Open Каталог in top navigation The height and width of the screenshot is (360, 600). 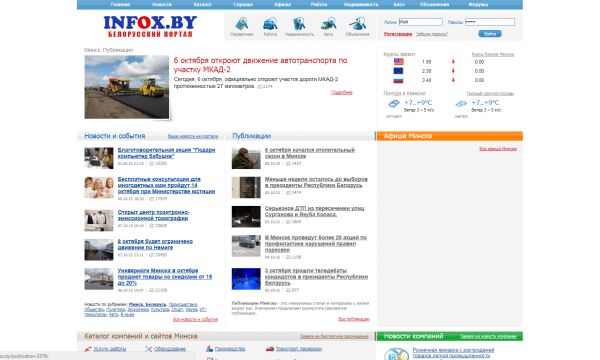pyautogui.click(x=202, y=5)
